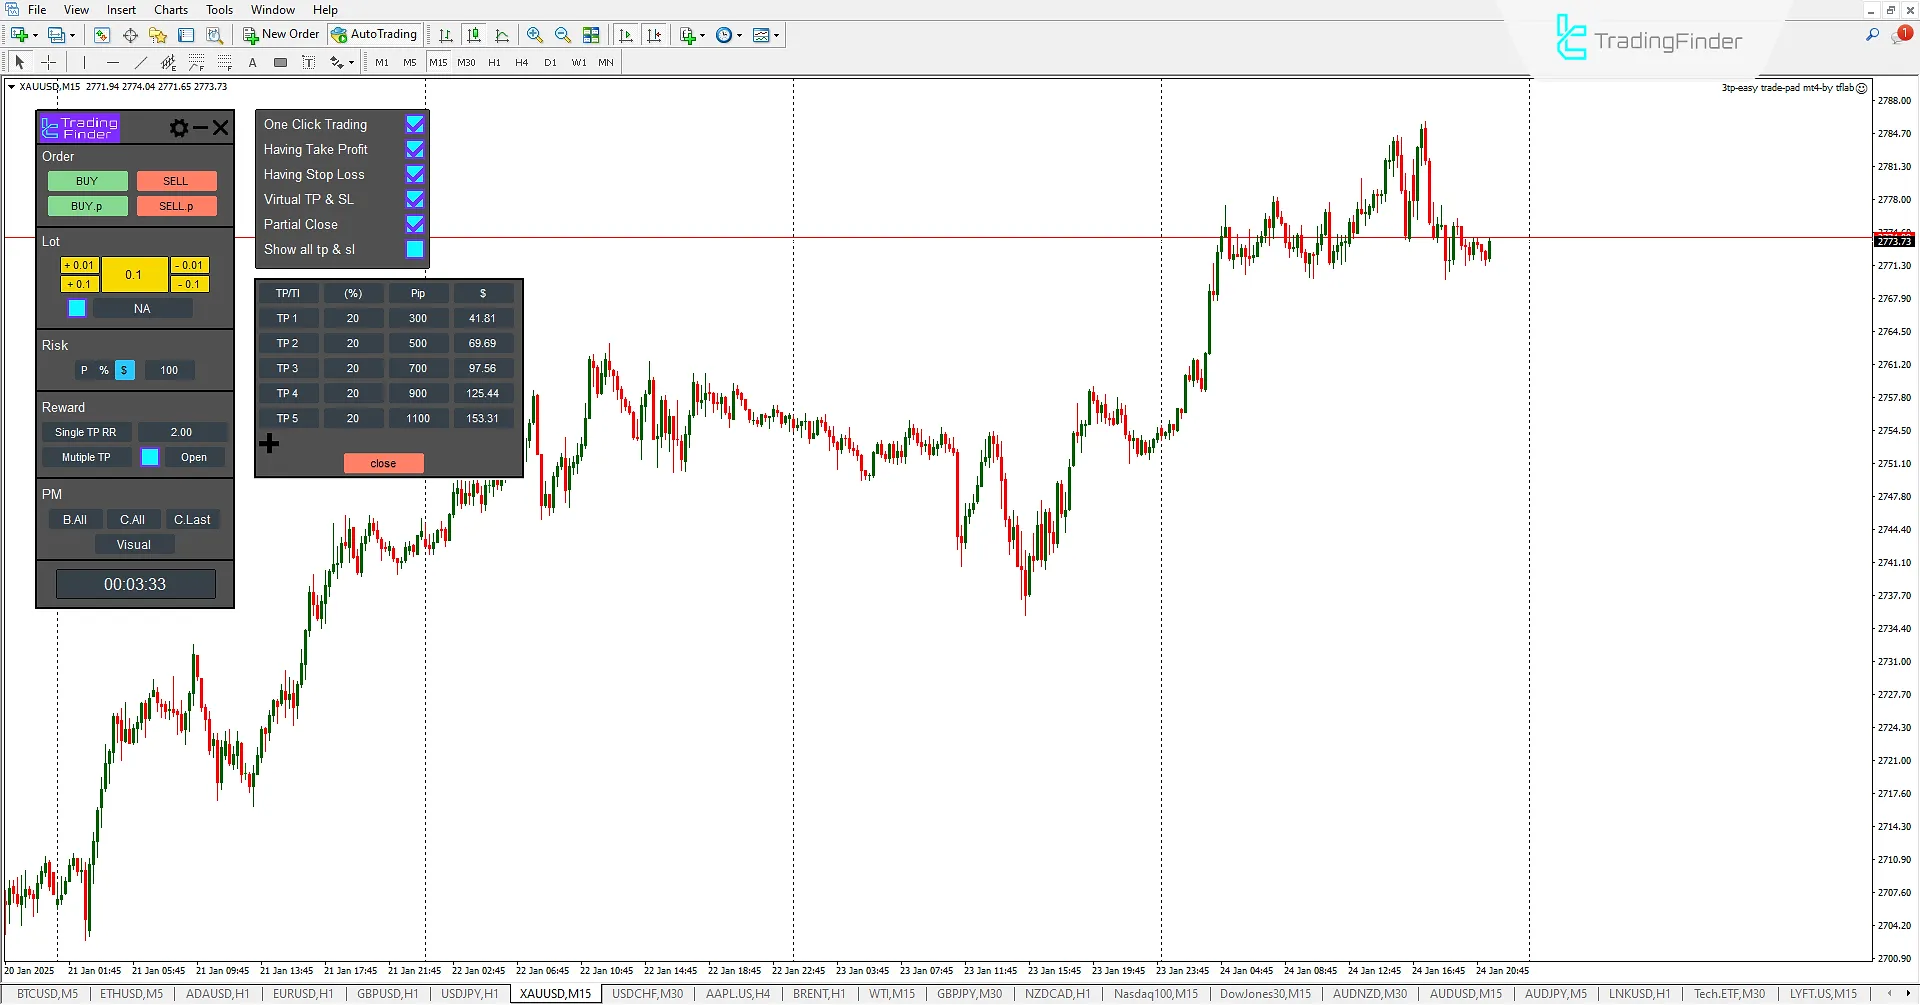
Task: Uncheck the One Click Trading checkbox
Action: [414, 124]
